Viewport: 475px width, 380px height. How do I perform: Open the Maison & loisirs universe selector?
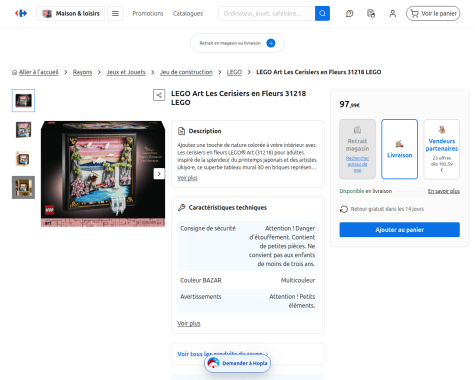tap(70, 13)
